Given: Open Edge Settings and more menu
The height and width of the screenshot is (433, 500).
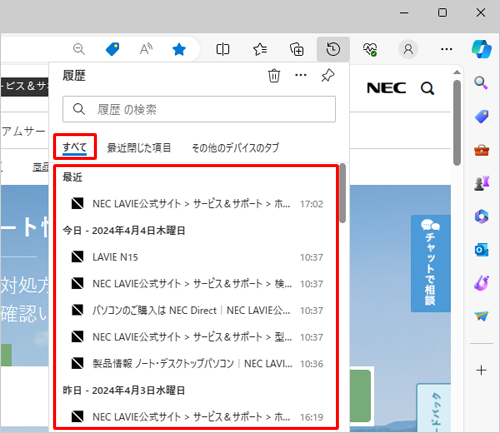Looking at the screenshot, I should pyautogui.click(x=446, y=49).
